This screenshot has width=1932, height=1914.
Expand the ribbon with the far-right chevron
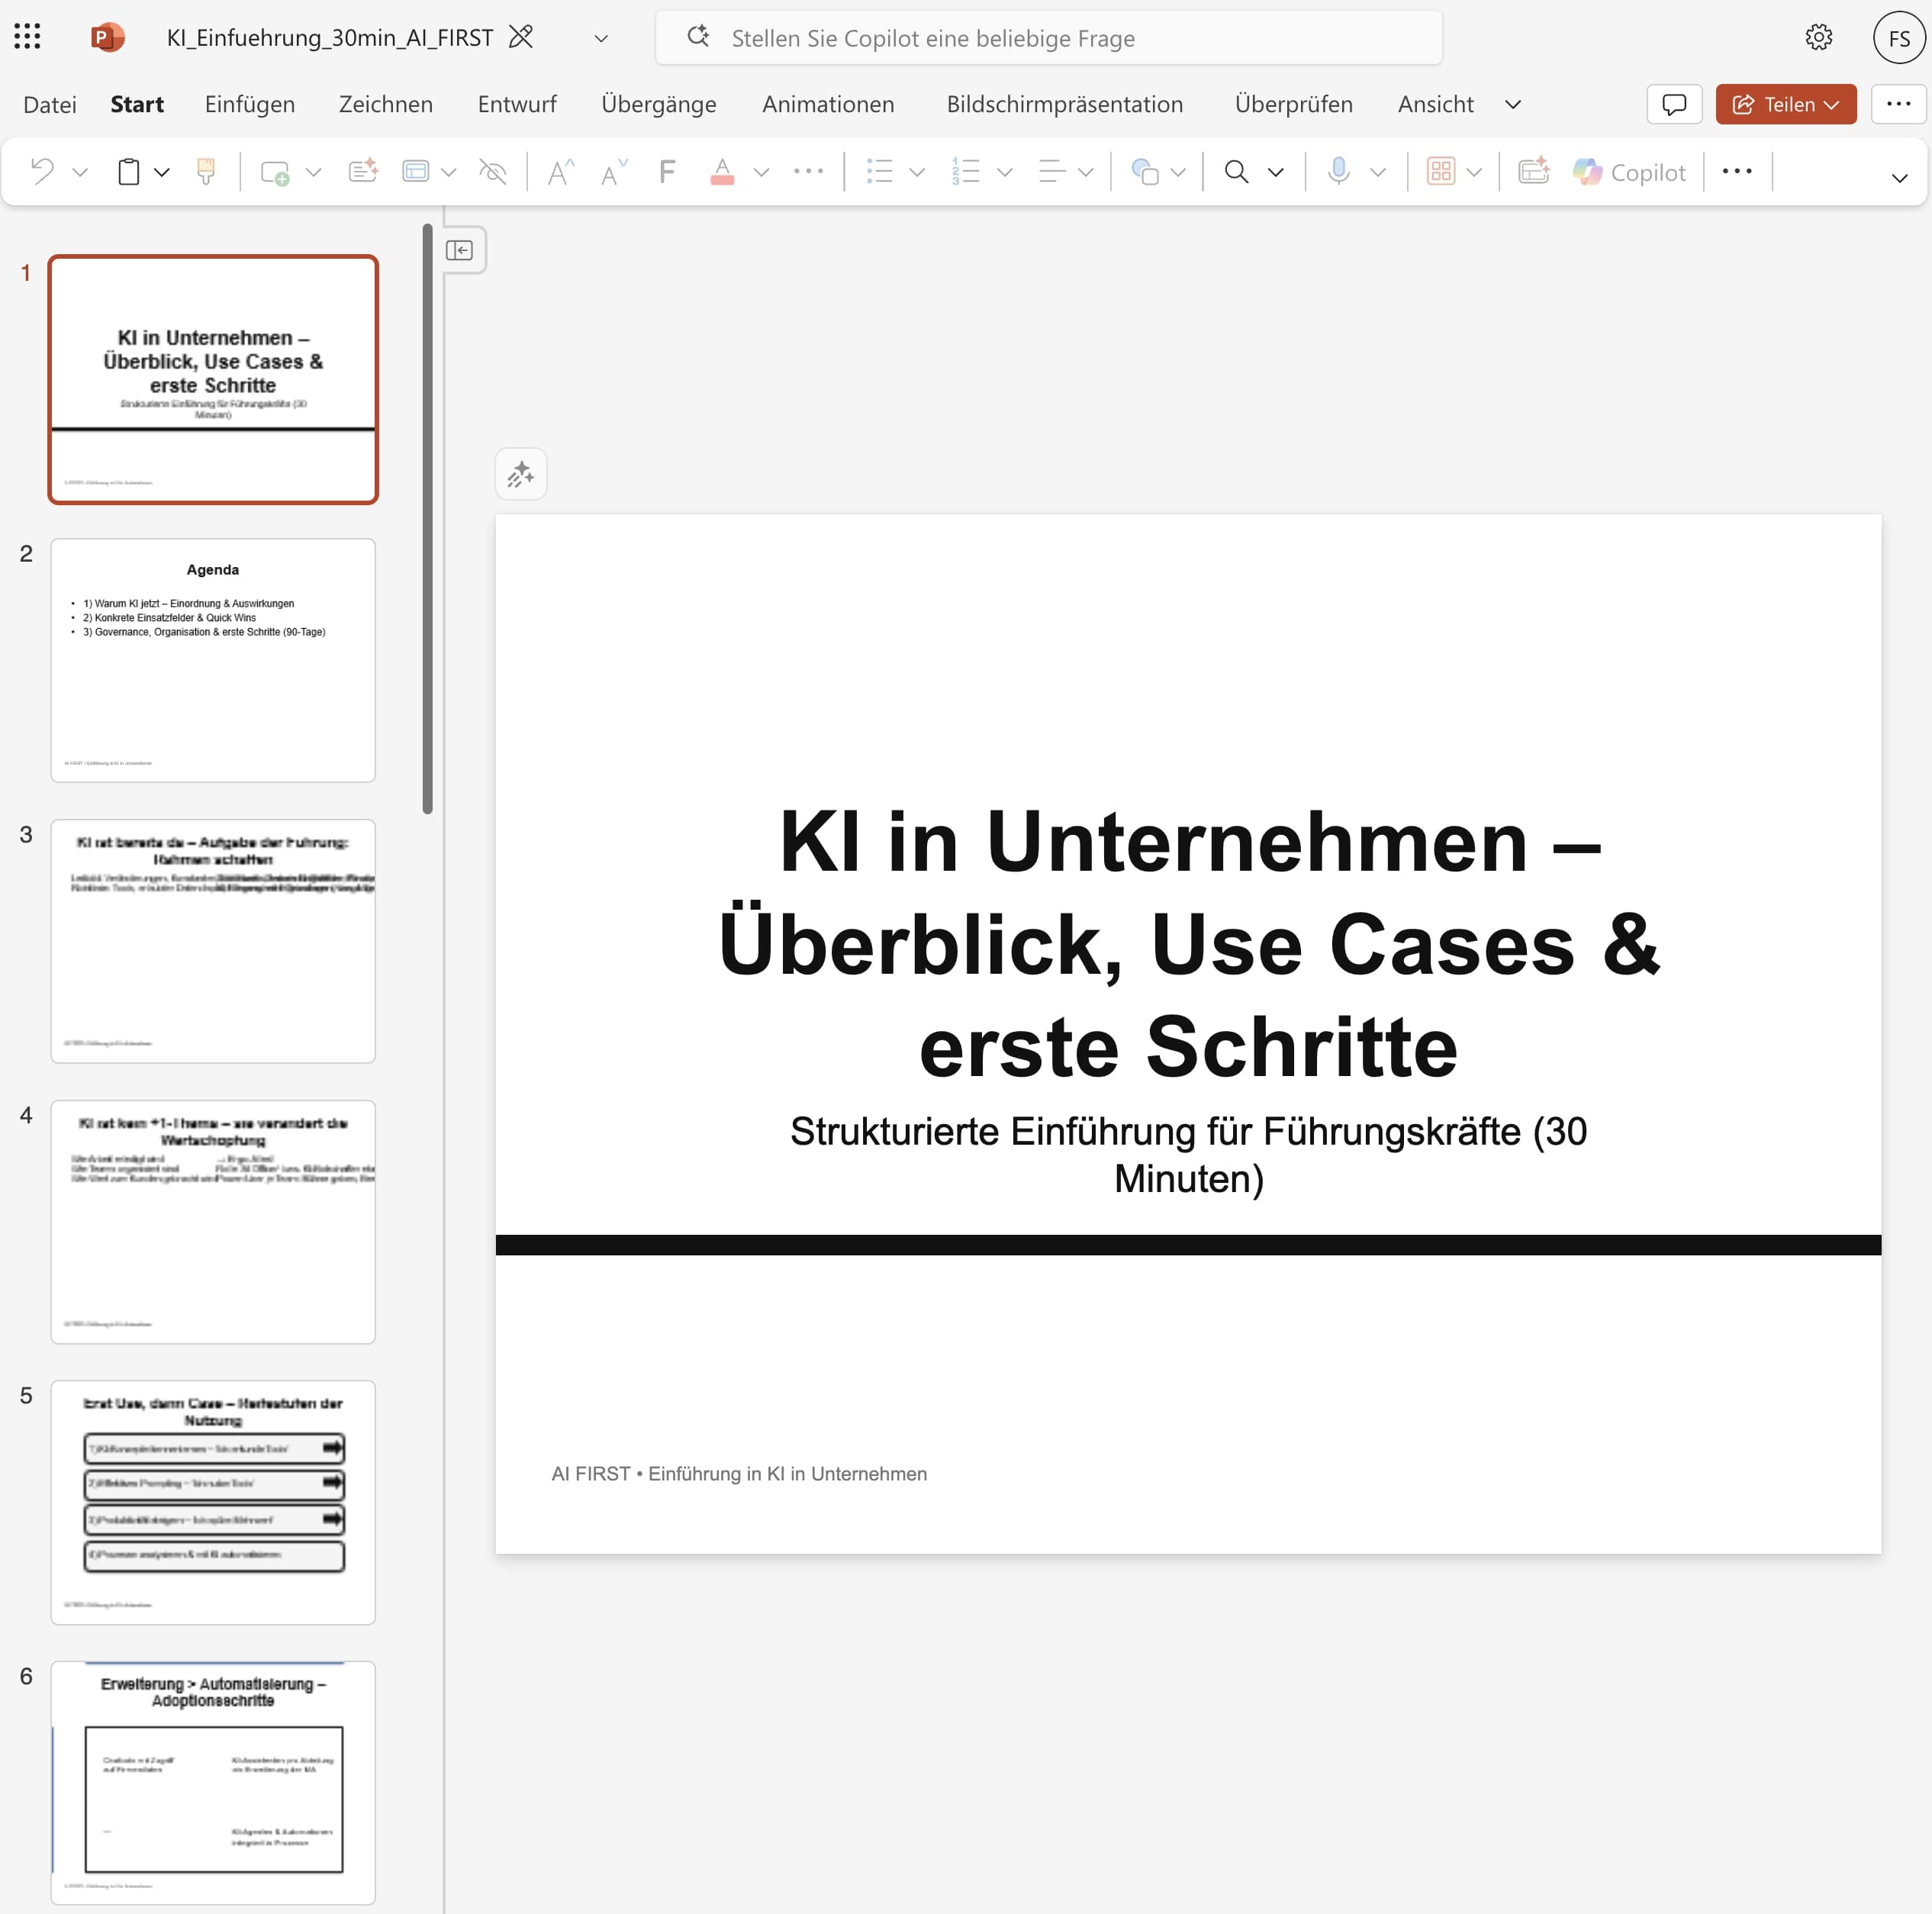(1899, 178)
